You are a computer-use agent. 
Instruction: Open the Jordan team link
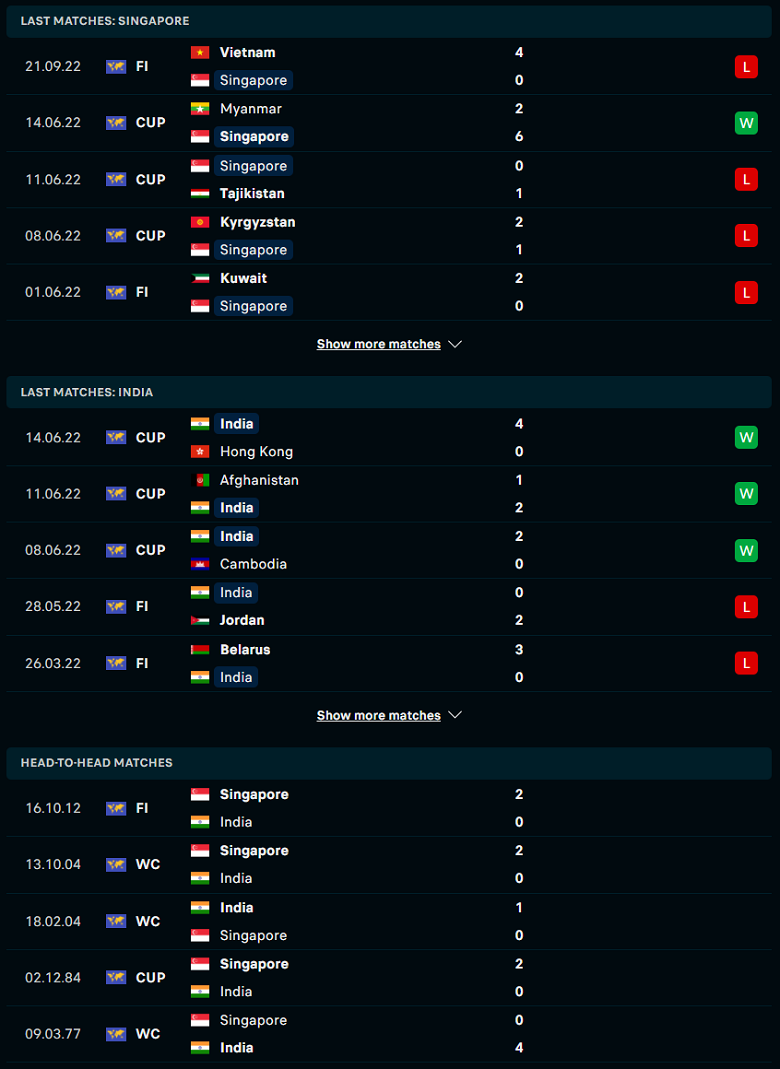click(x=242, y=620)
